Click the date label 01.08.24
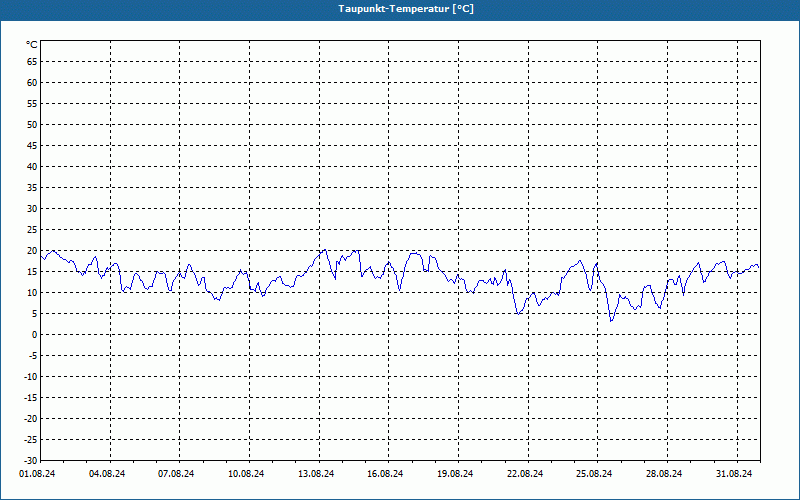800x500 pixels. 37,474
